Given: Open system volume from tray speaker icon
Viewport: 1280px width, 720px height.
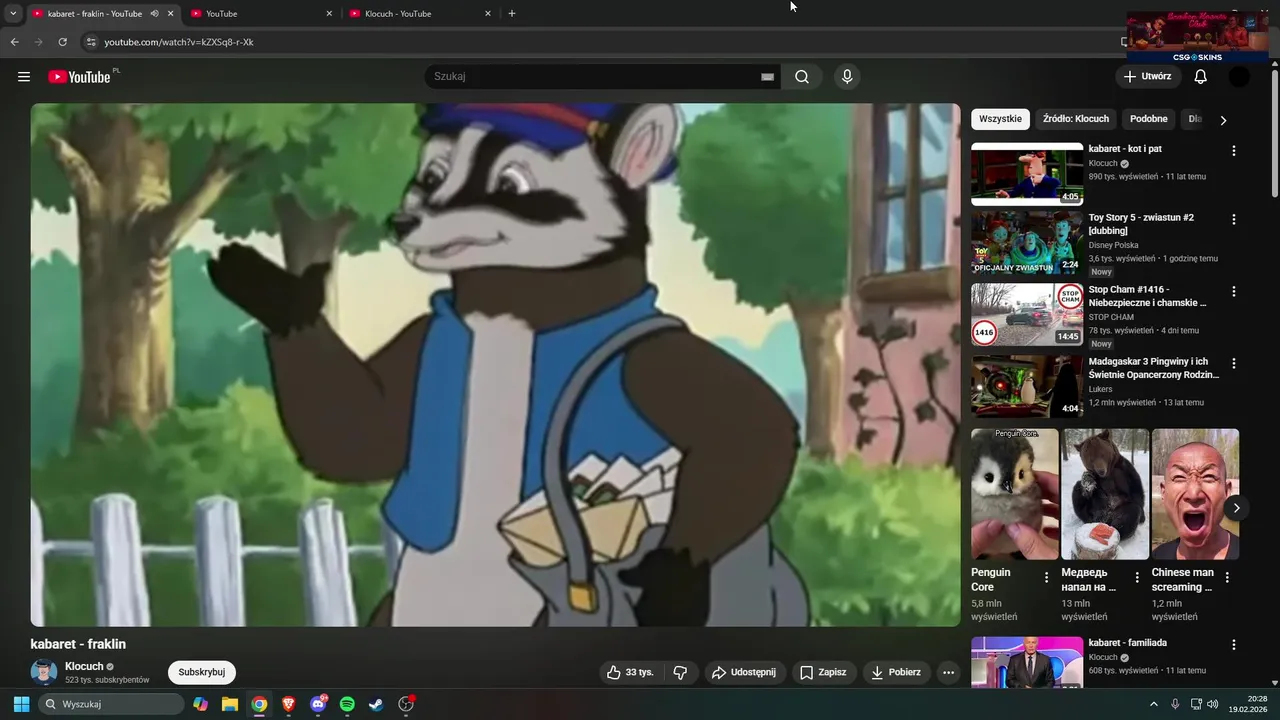Looking at the screenshot, I should click(x=1213, y=704).
